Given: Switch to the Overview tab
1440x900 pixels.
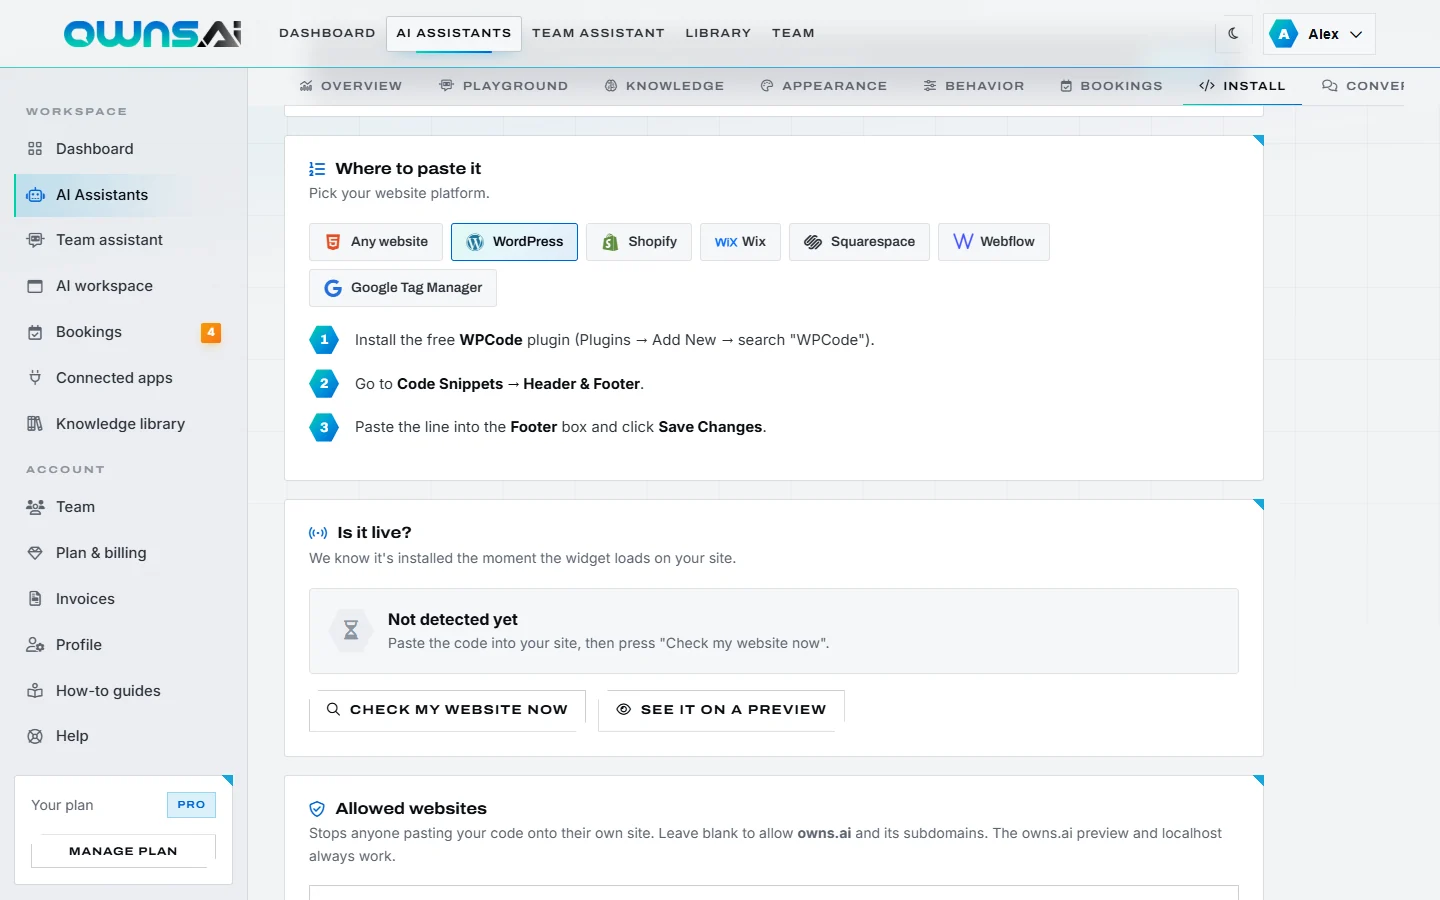Looking at the screenshot, I should pyautogui.click(x=351, y=86).
